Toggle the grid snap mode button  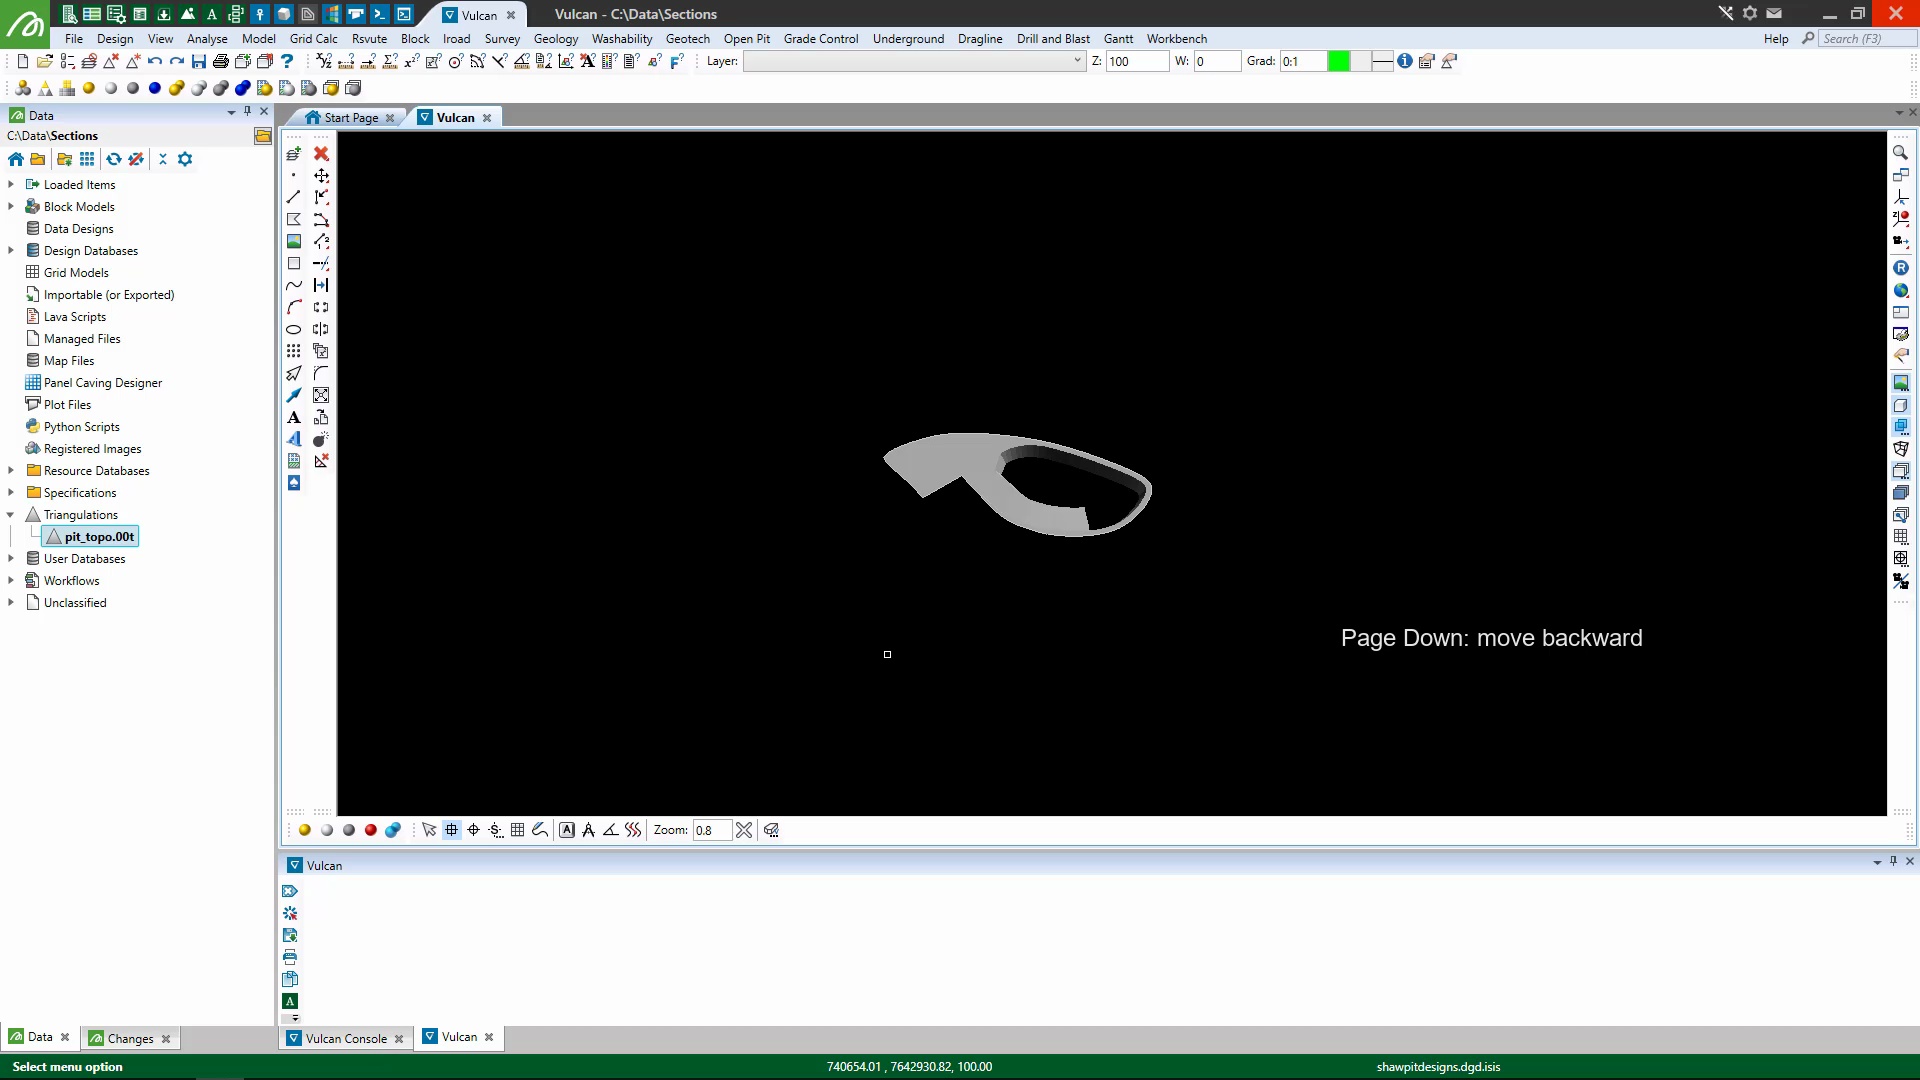tap(451, 830)
